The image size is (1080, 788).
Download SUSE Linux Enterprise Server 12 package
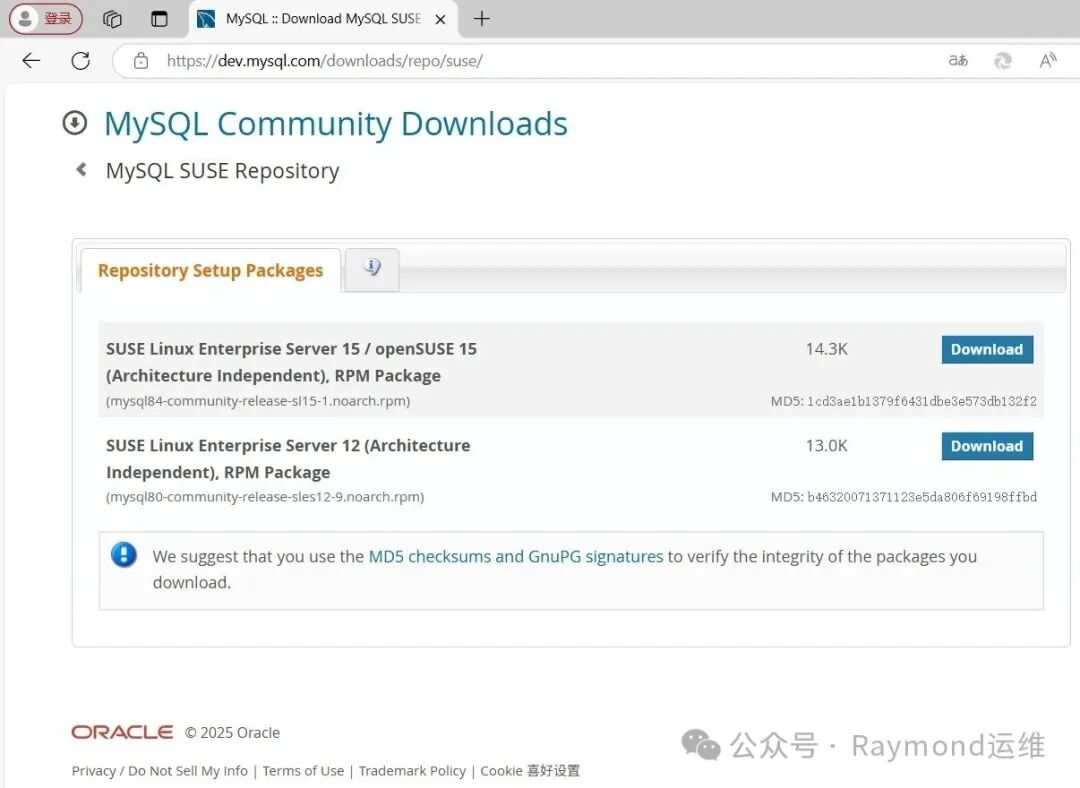[x=987, y=446]
